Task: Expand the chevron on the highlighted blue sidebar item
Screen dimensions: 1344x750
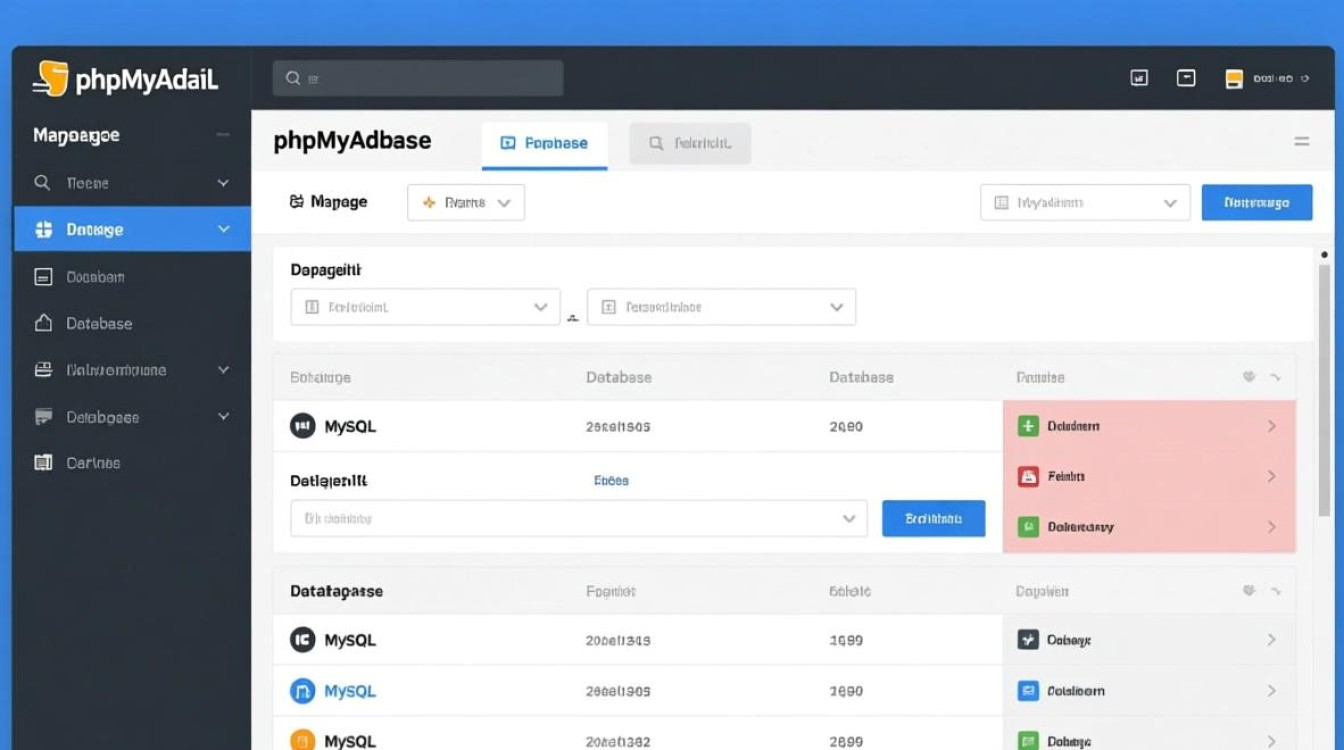Action: coord(223,229)
